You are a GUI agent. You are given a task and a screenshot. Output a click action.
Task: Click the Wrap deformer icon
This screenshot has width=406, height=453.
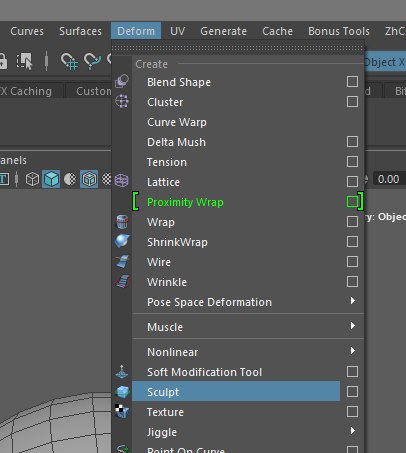click(x=122, y=222)
